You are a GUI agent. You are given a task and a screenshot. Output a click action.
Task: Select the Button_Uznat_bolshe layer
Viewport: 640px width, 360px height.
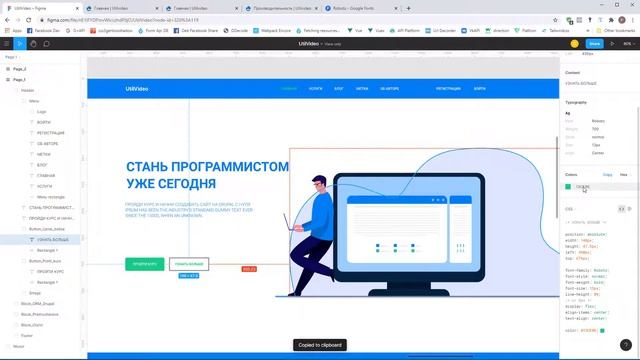[47, 229]
